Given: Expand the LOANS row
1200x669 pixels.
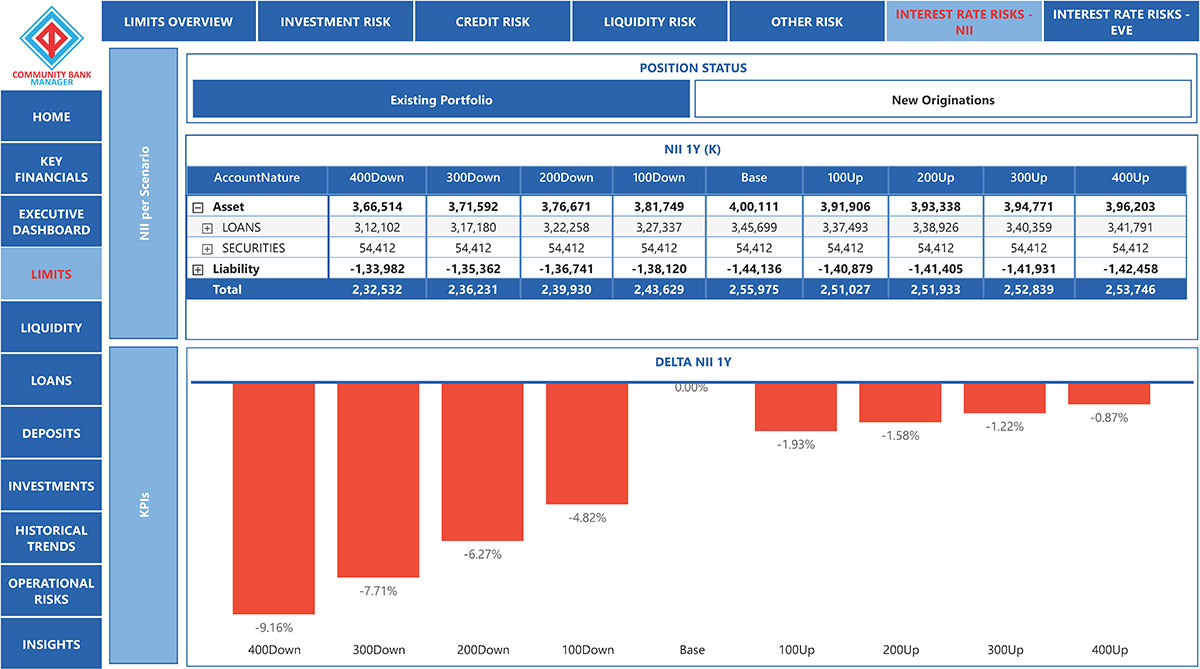Looking at the screenshot, I should 207,228.
